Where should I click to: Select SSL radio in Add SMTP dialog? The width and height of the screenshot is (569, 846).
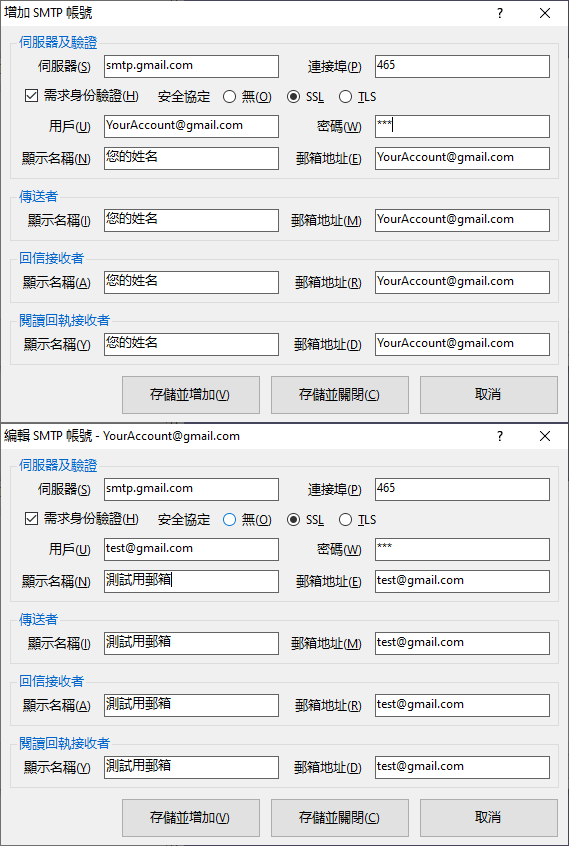pyautogui.click(x=293, y=97)
